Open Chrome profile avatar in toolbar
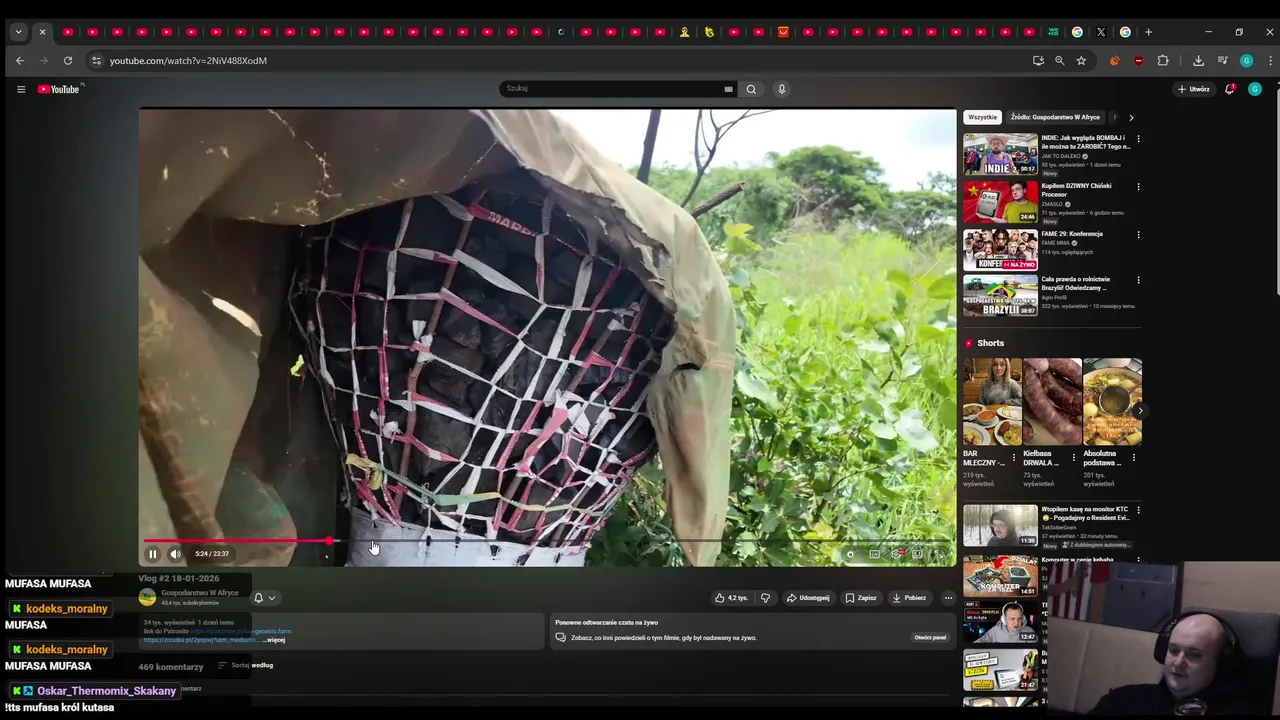 (1246, 61)
